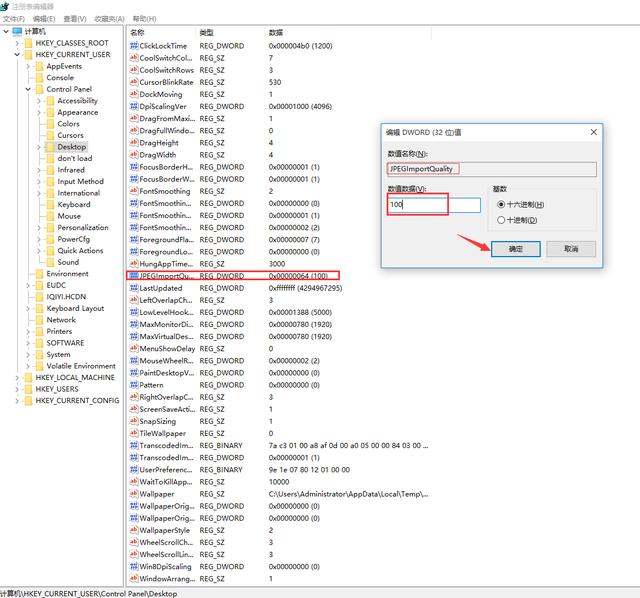Click the Cursors key folder icon

50,135
